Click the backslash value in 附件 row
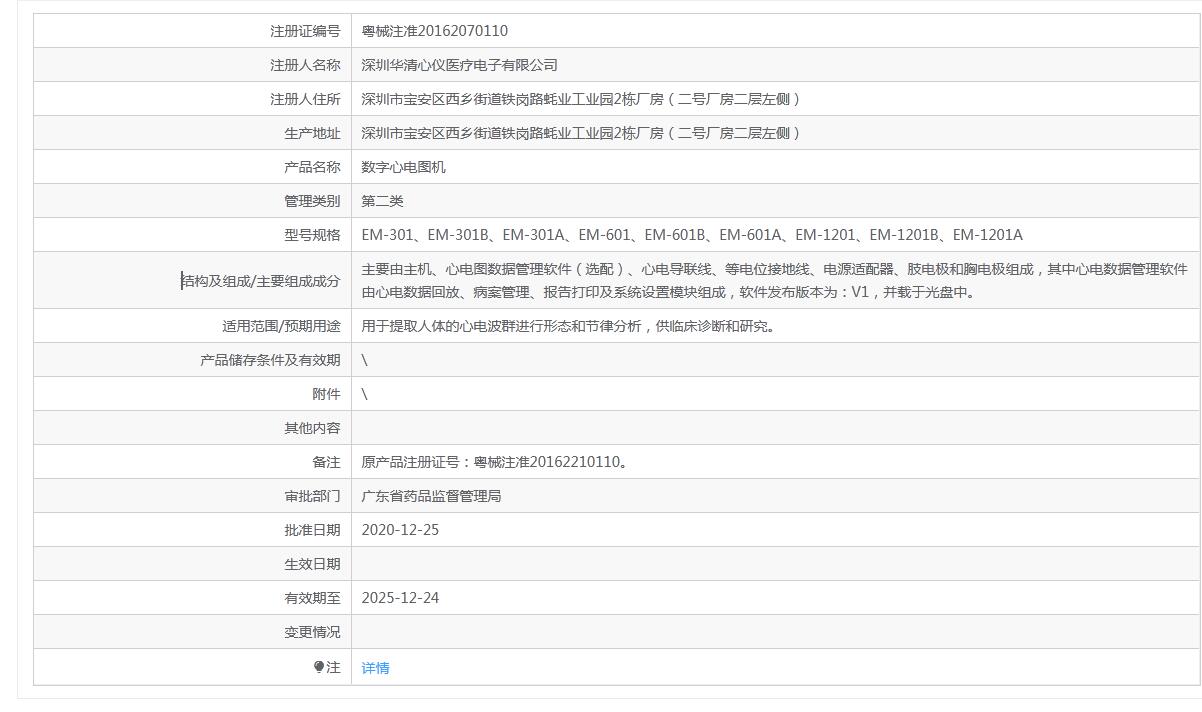Image resolution: width=1202 pixels, height=712 pixels. point(364,394)
